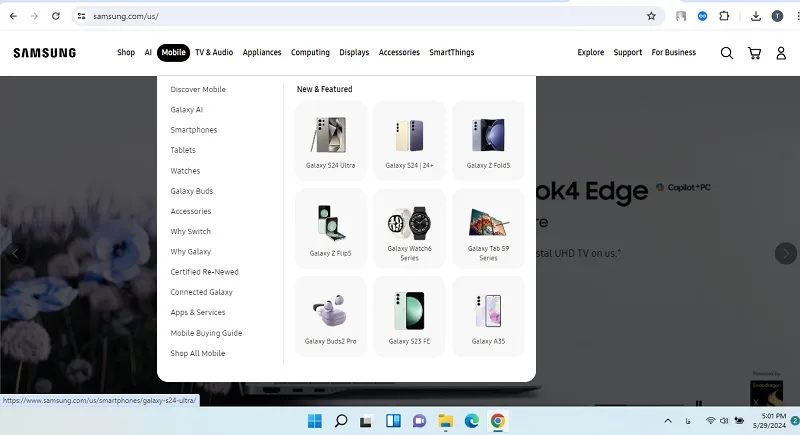Show hidden tray icons chevron
800x435 pixels.
[x=667, y=421]
